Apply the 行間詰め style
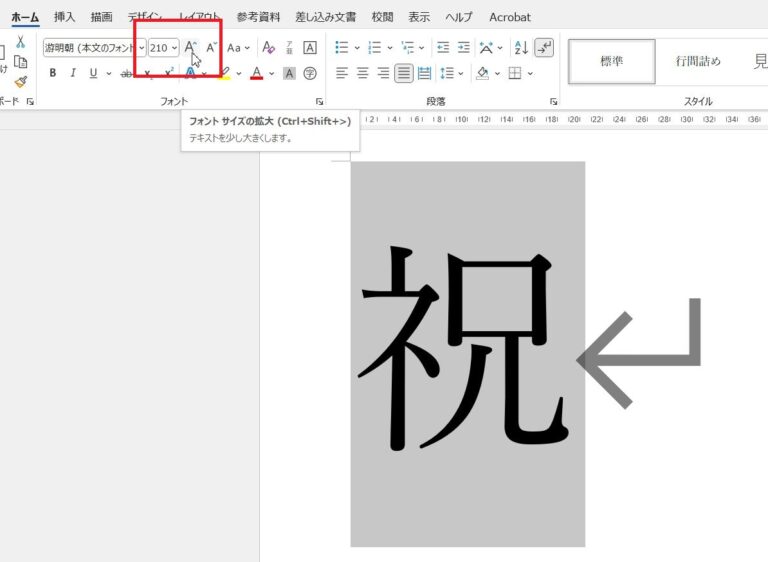This screenshot has height=562, width=768. 697,61
